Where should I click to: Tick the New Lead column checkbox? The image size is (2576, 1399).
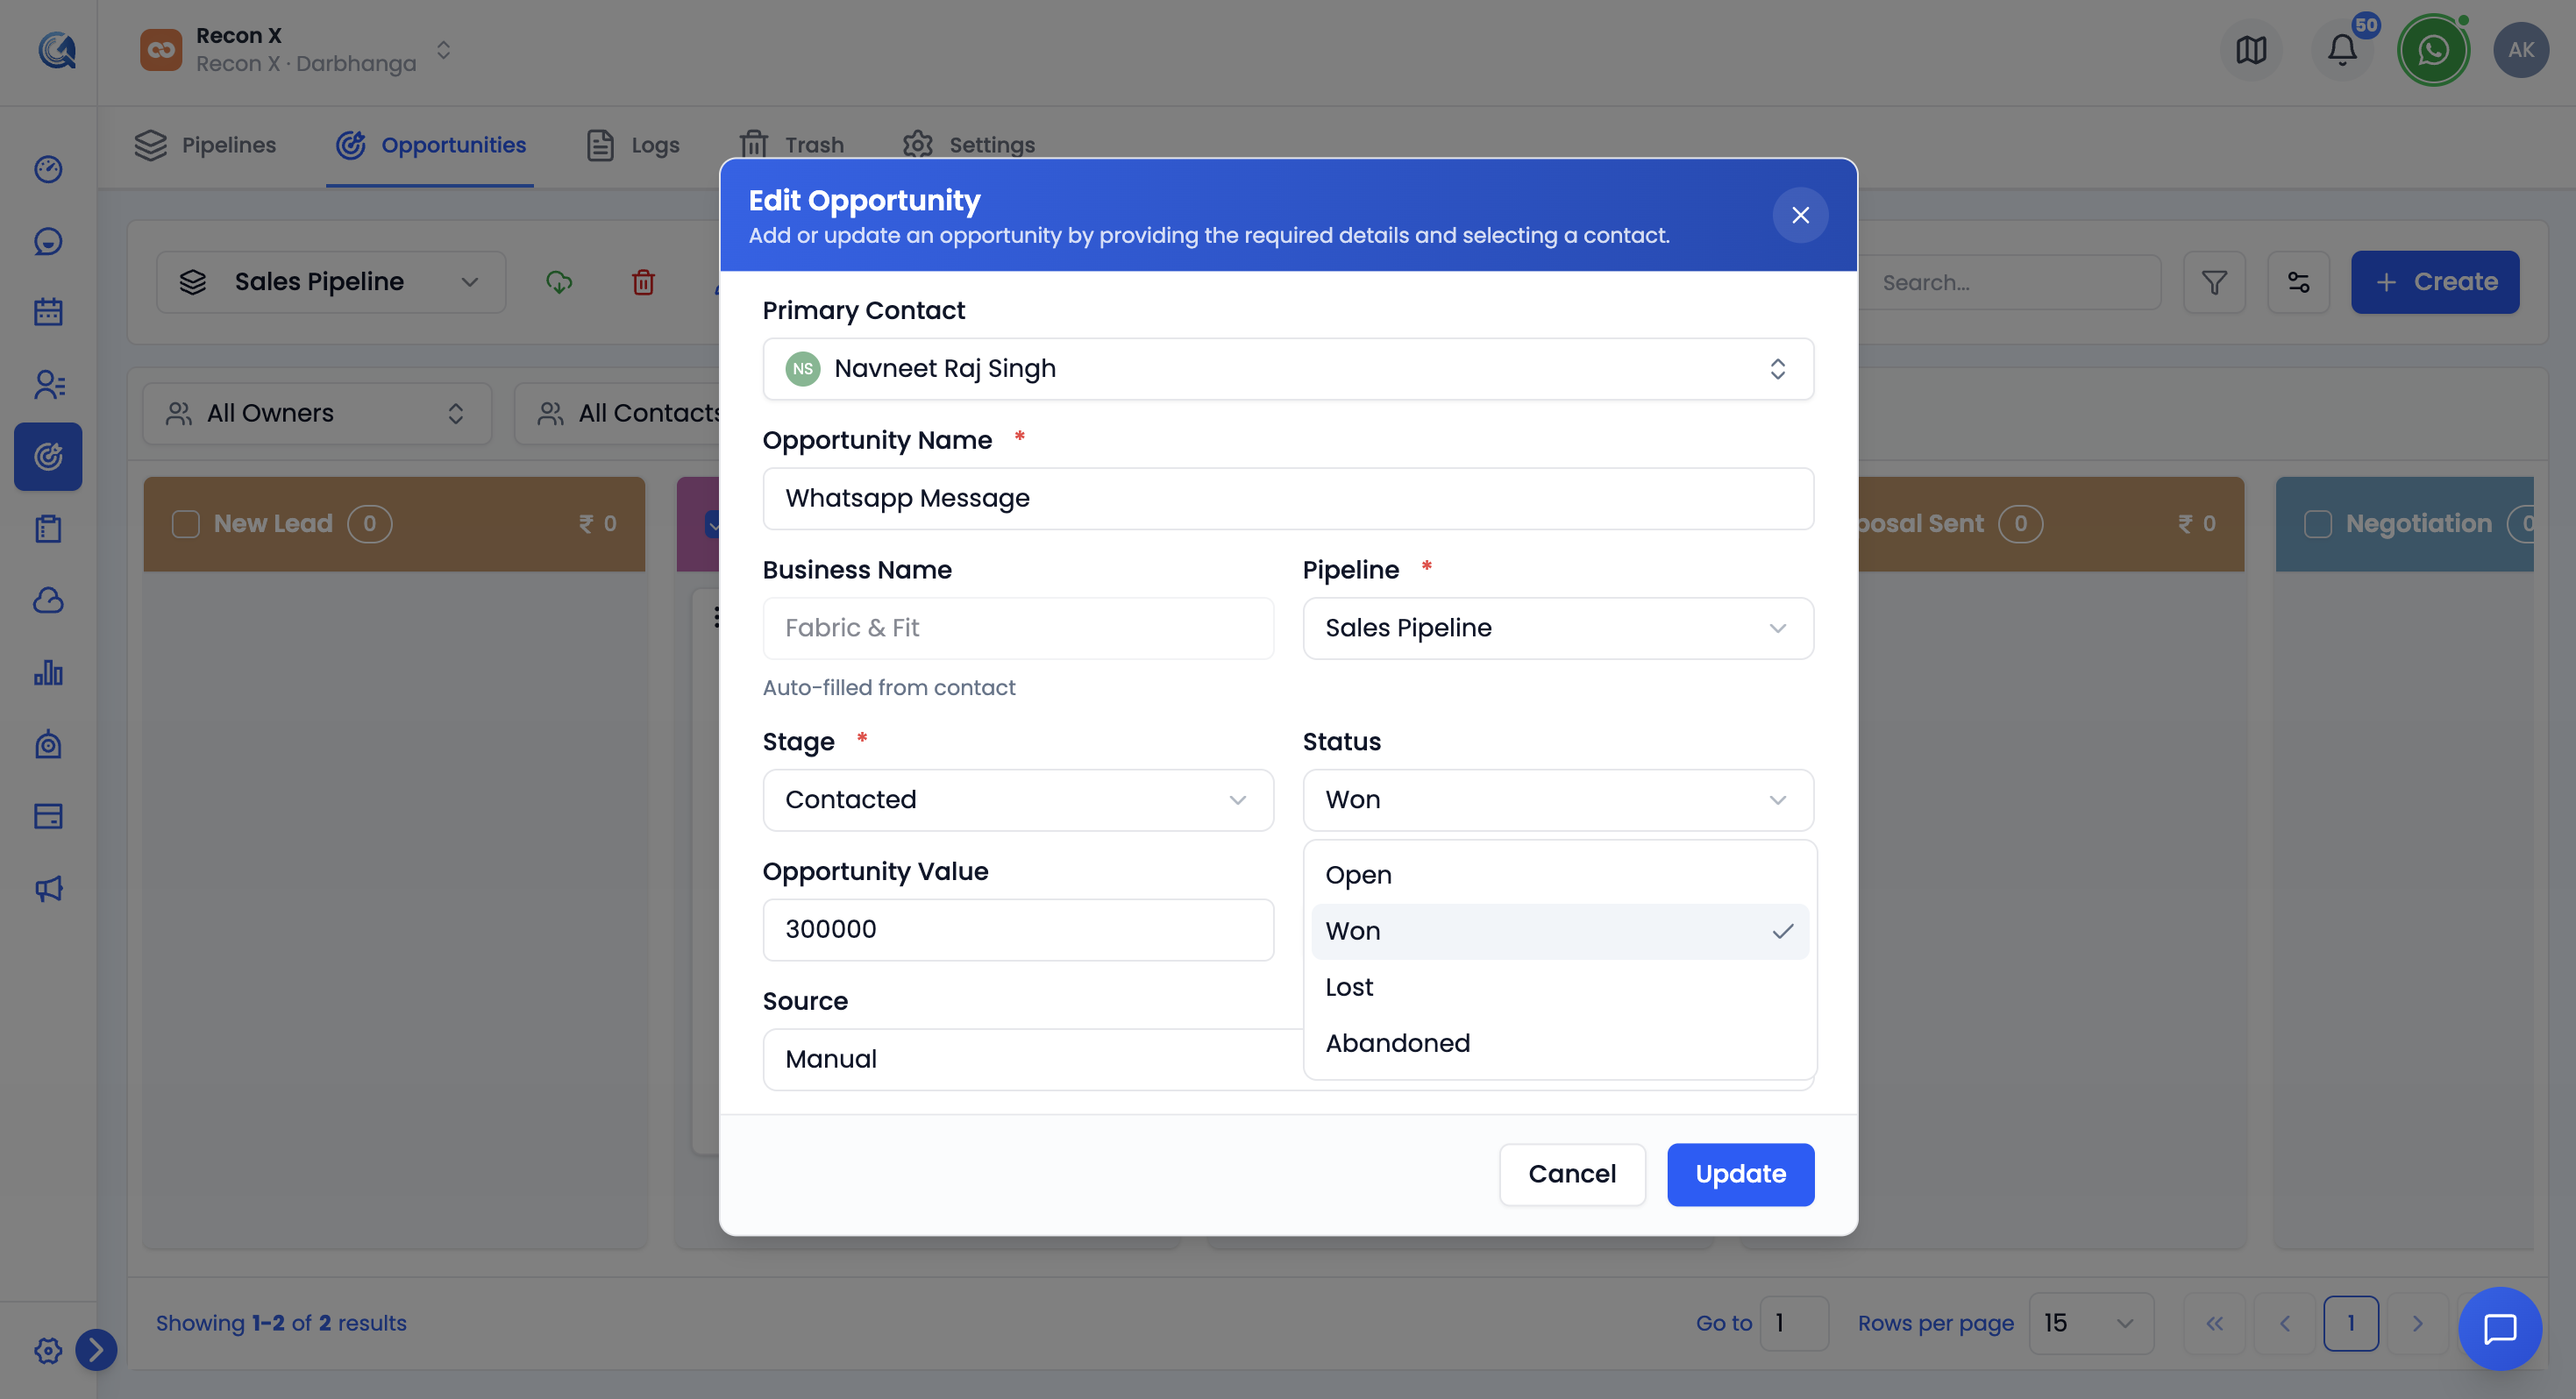(186, 524)
